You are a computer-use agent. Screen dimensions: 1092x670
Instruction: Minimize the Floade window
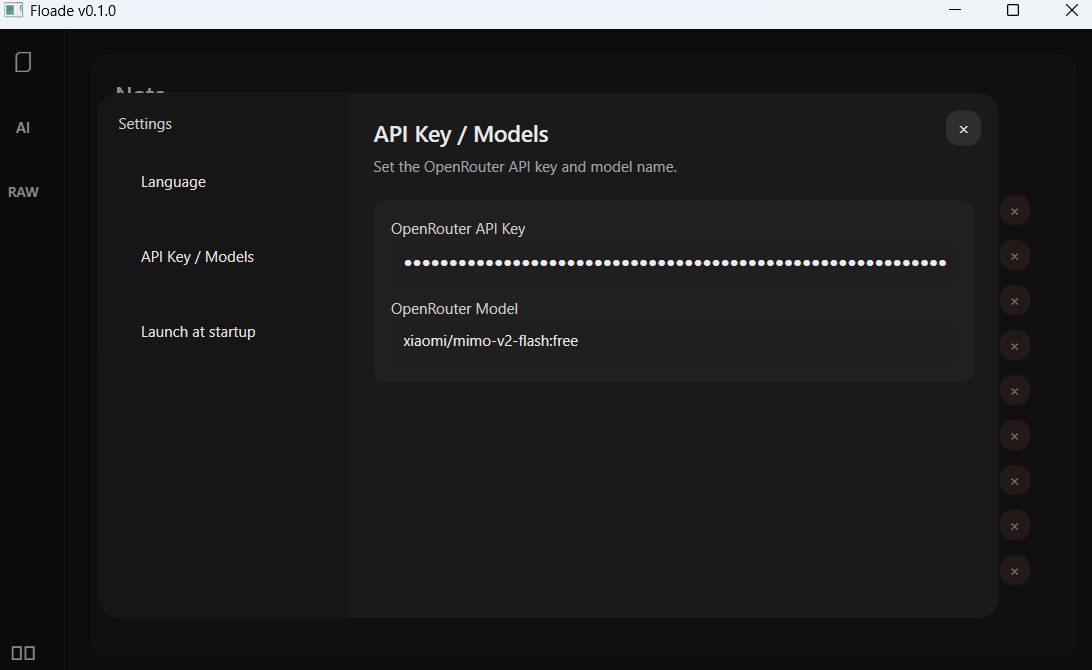tap(954, 10)
